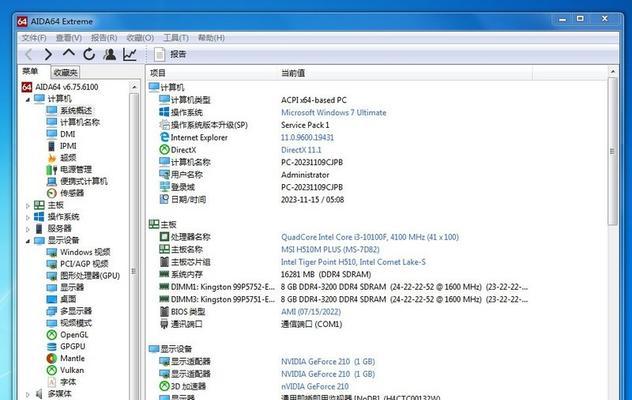
Task: Select 图形处理器(GPU) in the tree
Action: pyautogui.click(x=90, y=275)
